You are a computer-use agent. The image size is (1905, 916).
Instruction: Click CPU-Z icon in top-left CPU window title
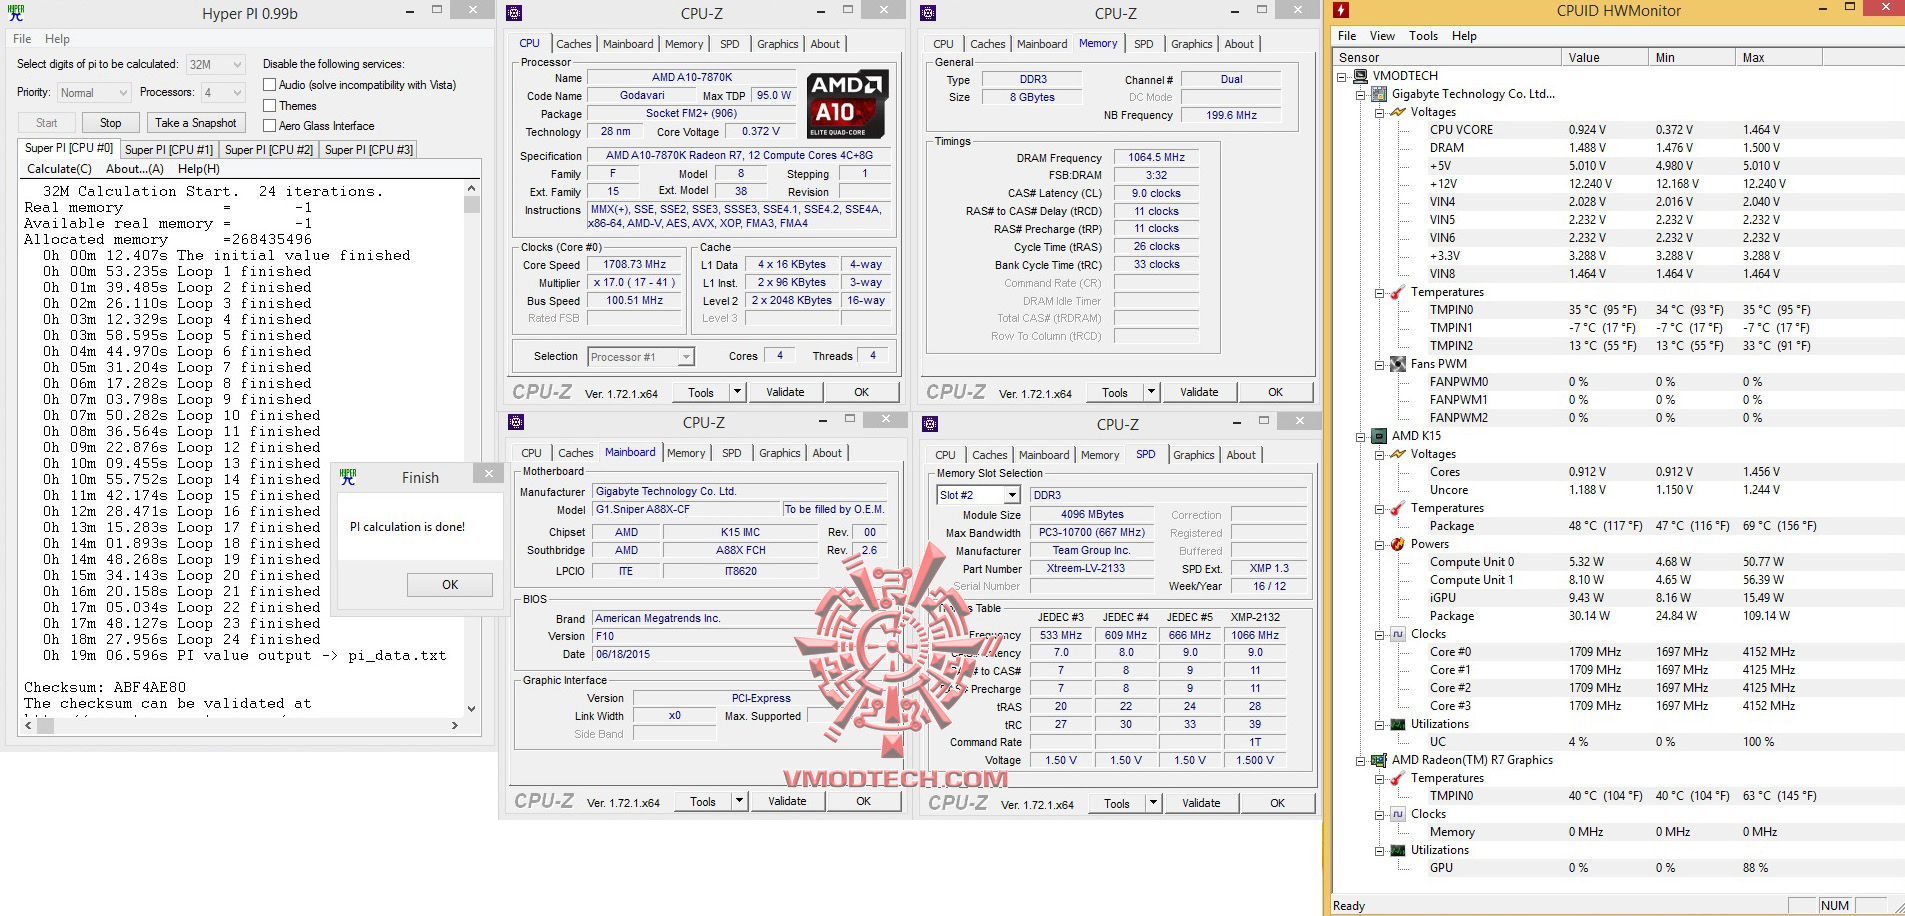click(514, 13)
